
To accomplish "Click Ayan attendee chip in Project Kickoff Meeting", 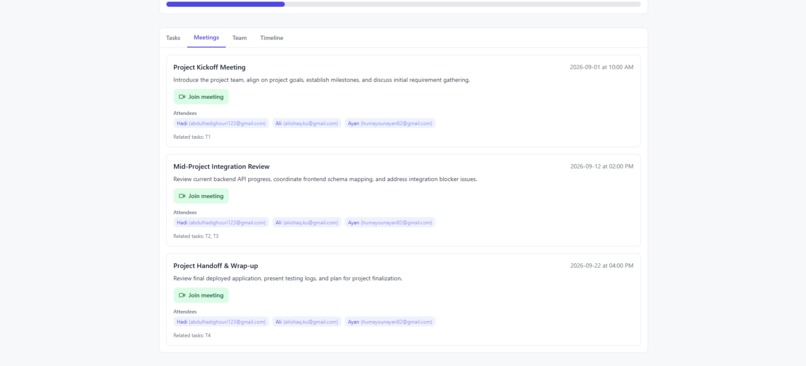I will point(390,123).
